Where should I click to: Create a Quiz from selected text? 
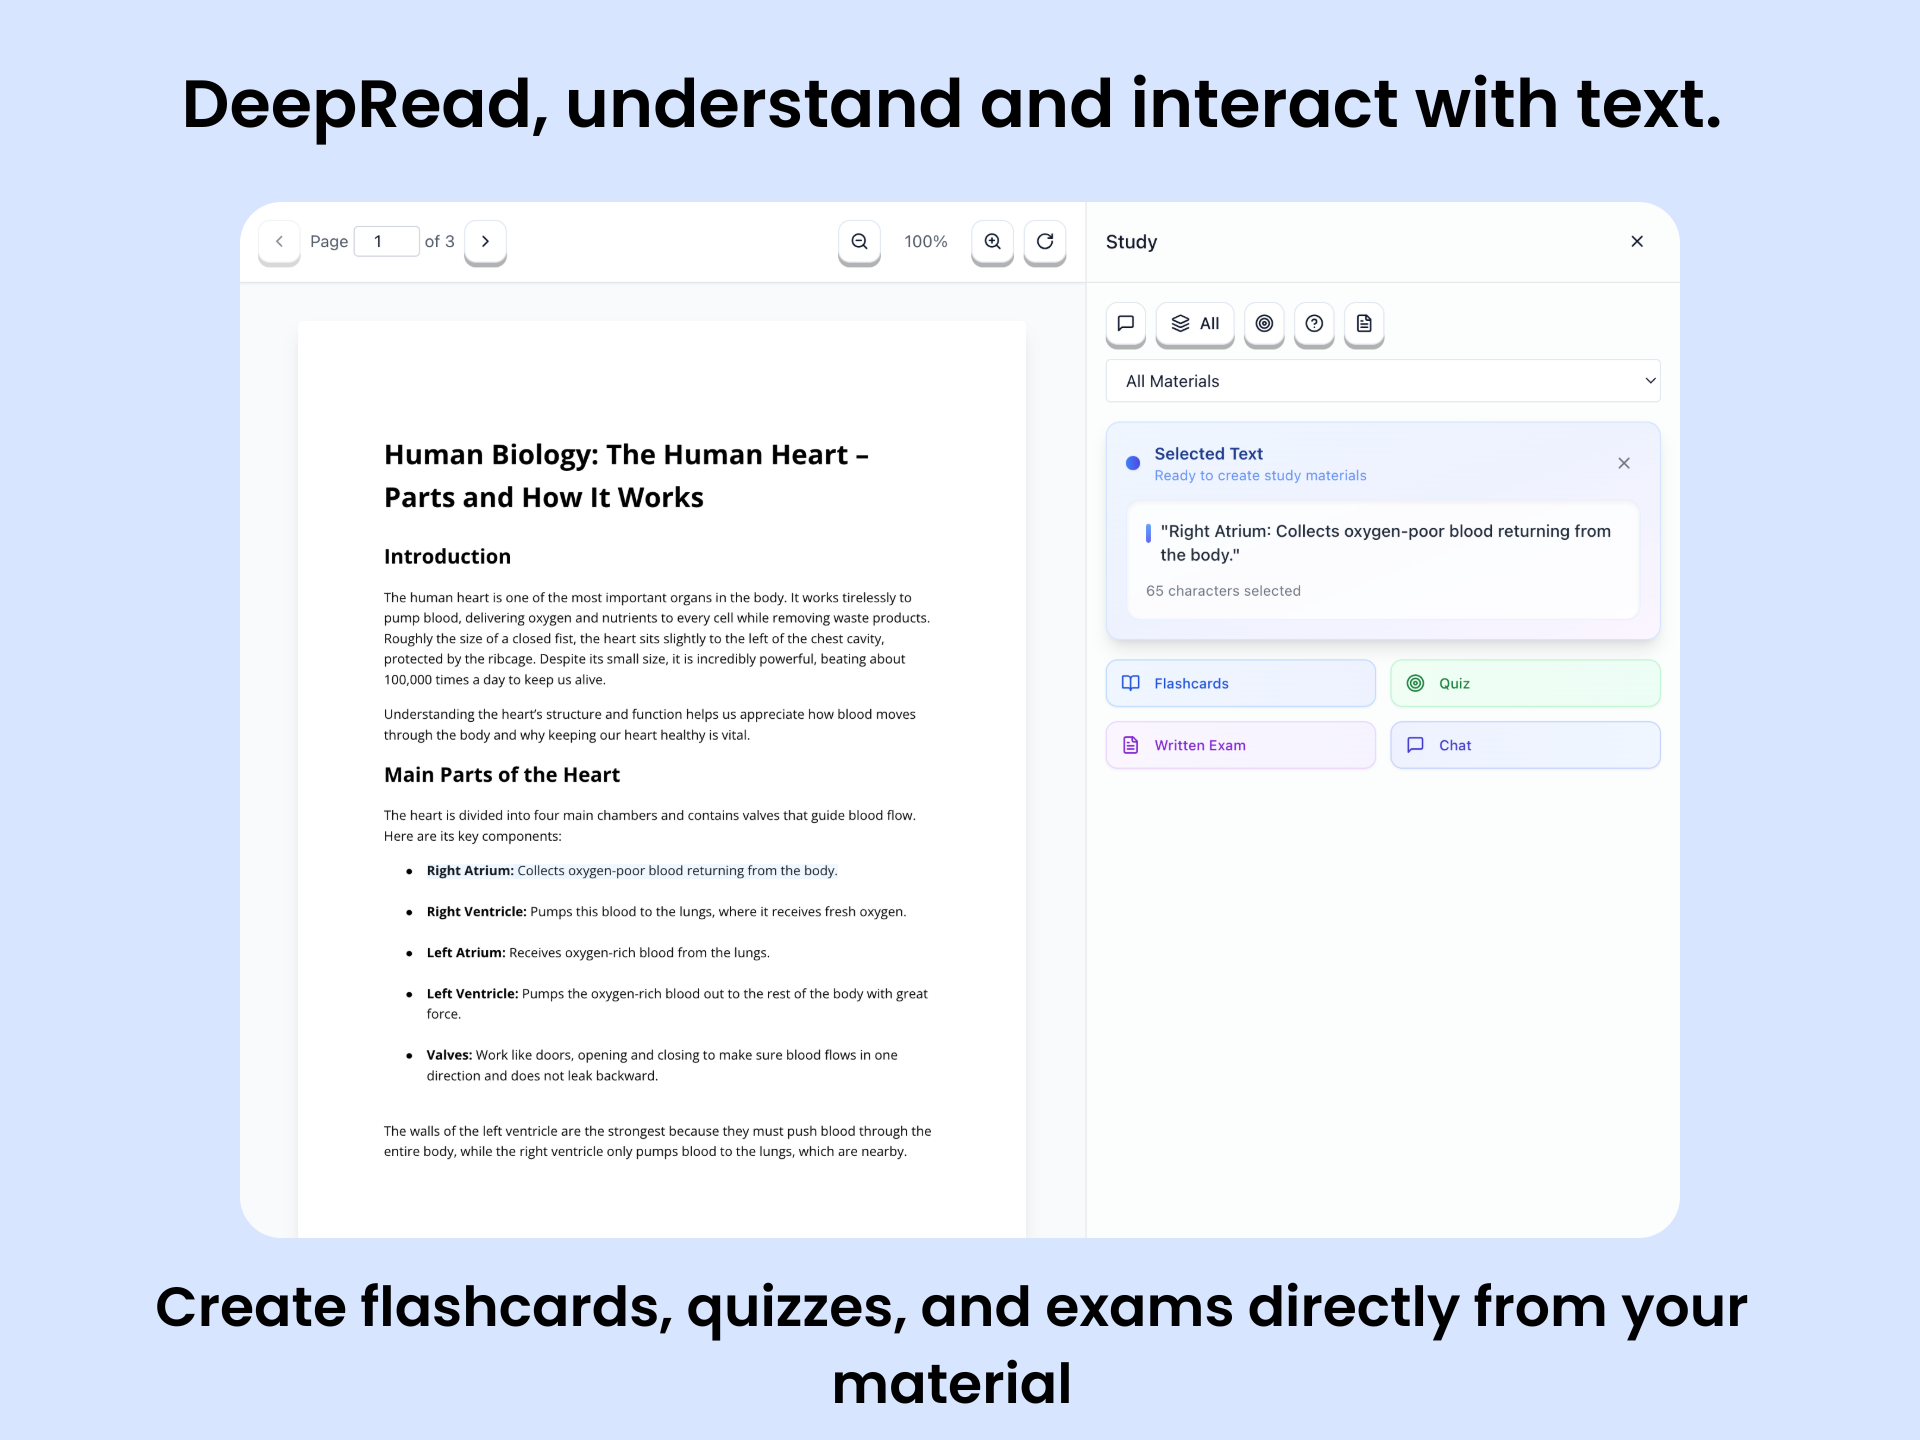[x=1525, y=683]
